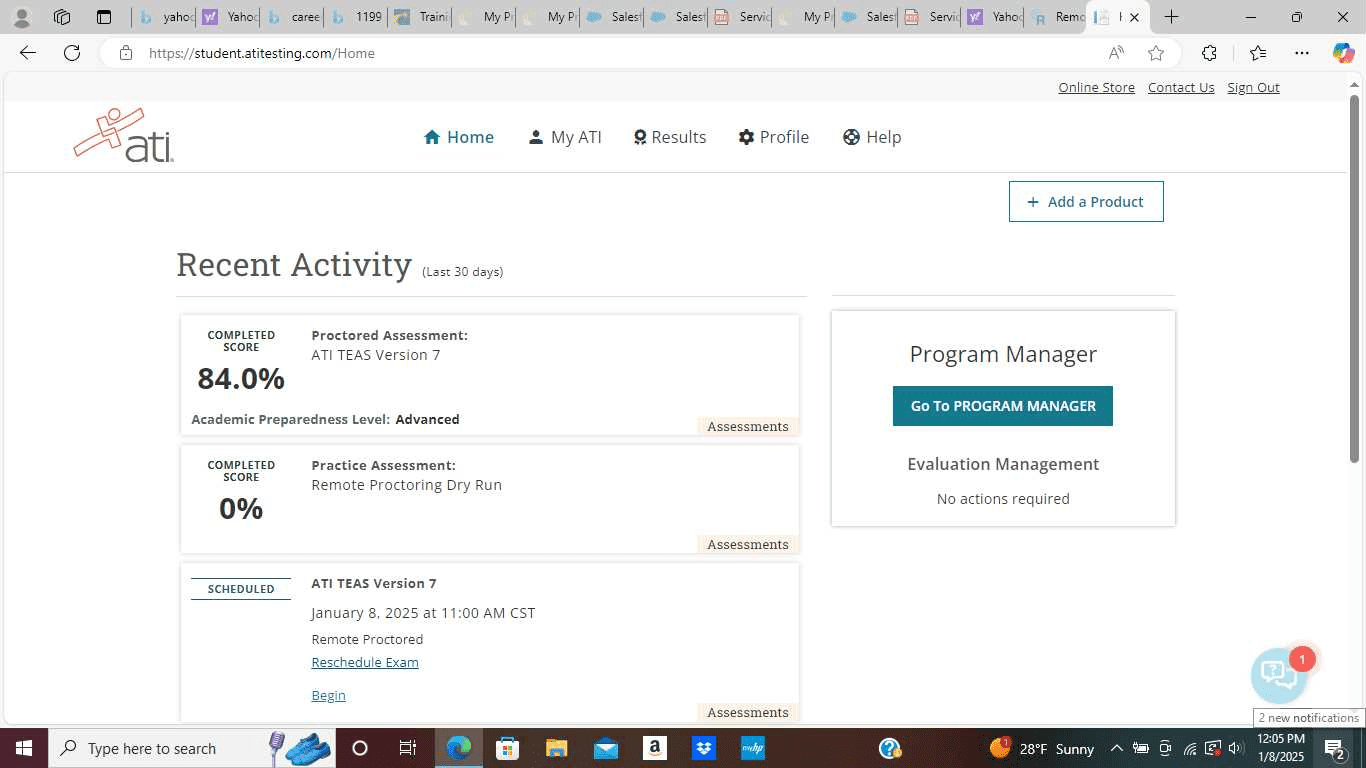Open the browser extensions icon

coord(1209,53)
